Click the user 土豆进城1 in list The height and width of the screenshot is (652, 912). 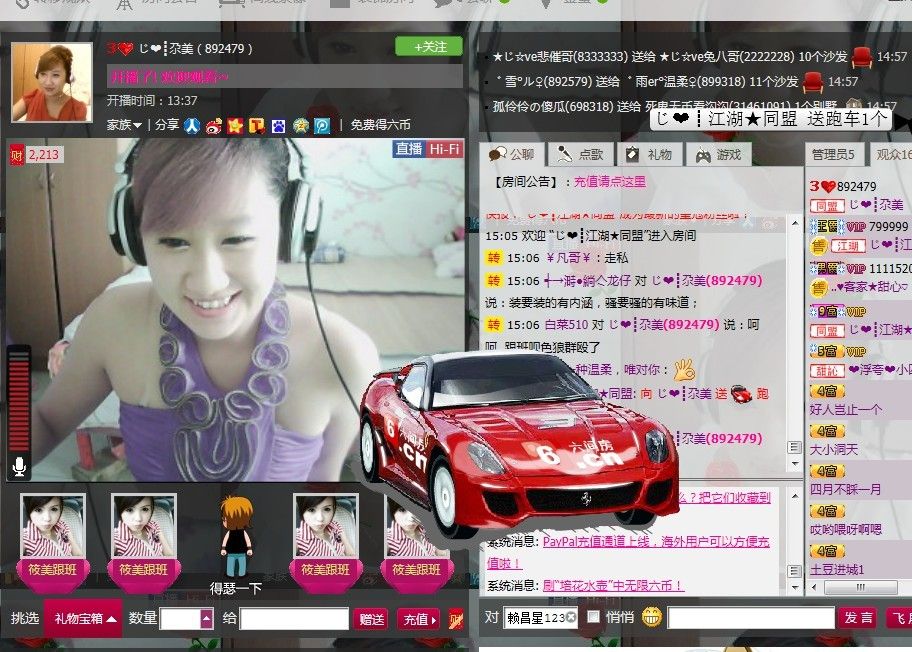pos(837,570)
